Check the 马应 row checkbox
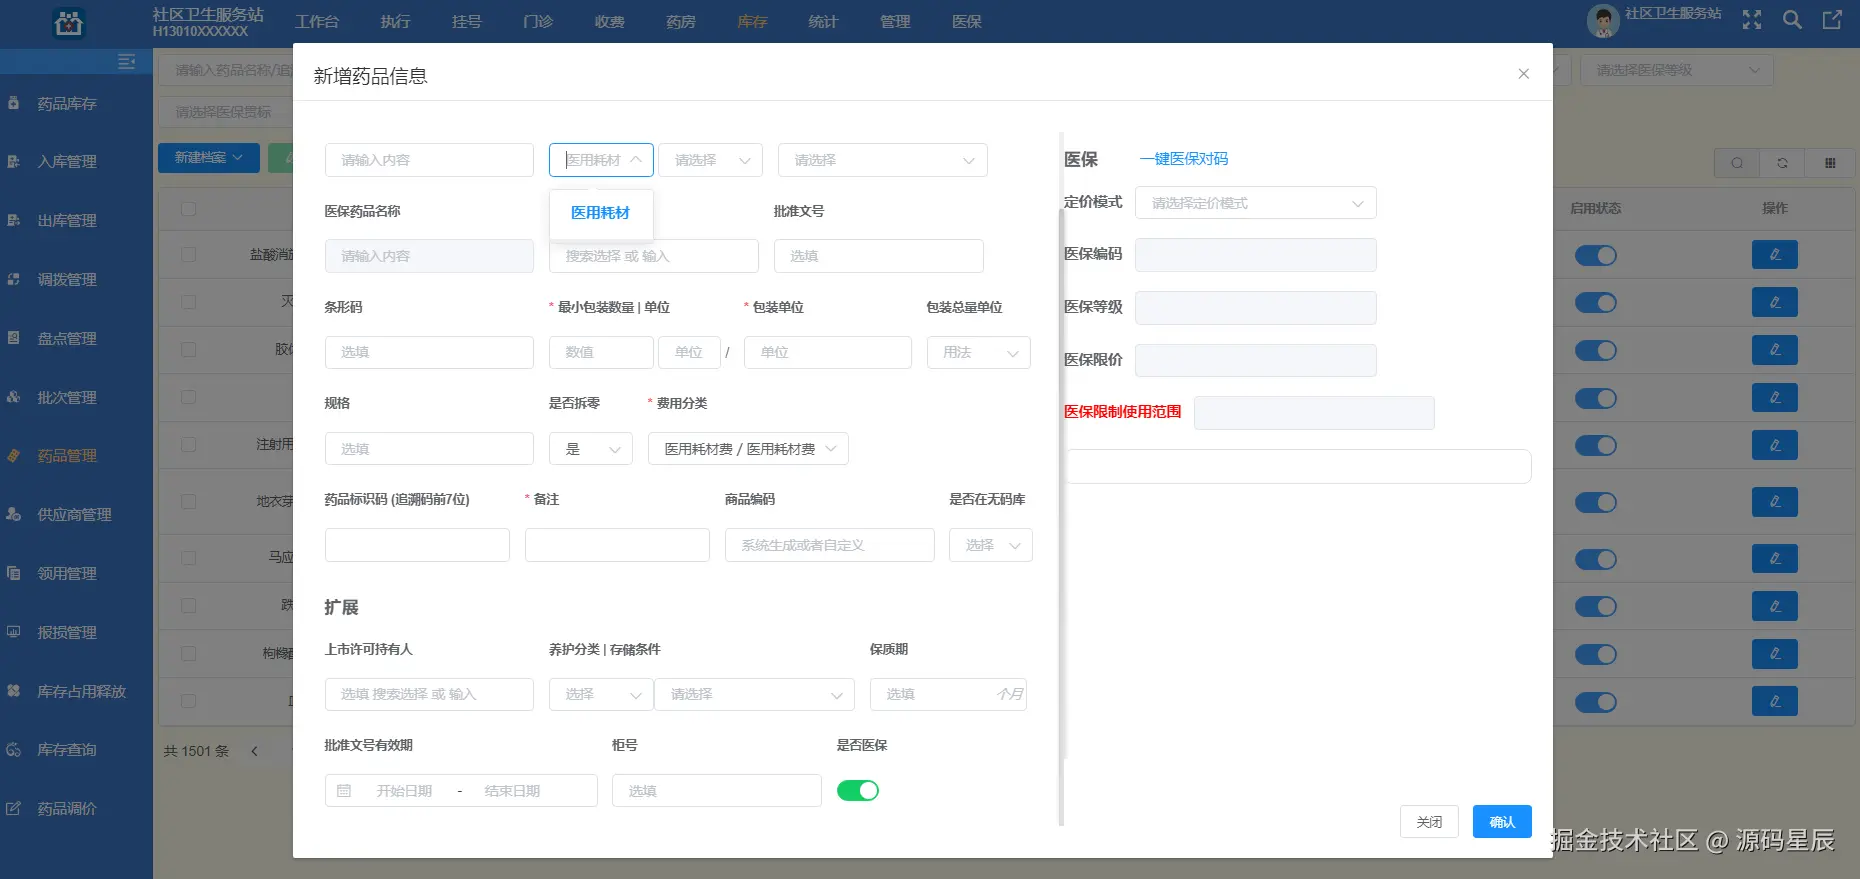Viewport: 1860px width, 879px height. (x=188, y=557)
